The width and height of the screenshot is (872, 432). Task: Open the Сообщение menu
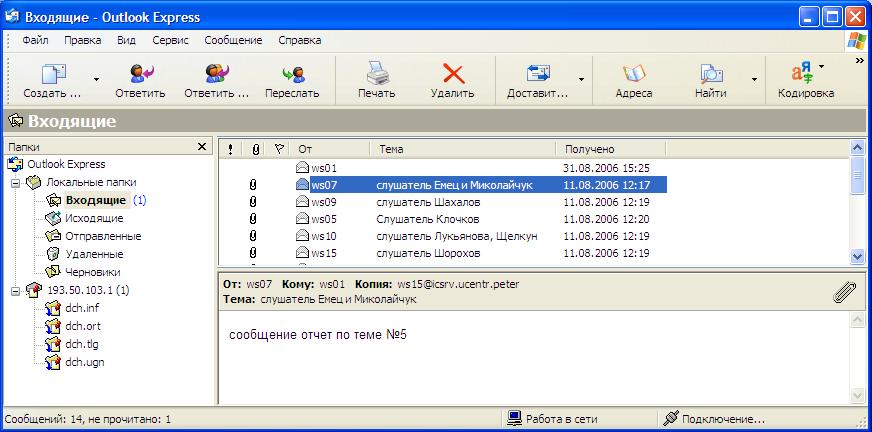click(x=233, y=40)
